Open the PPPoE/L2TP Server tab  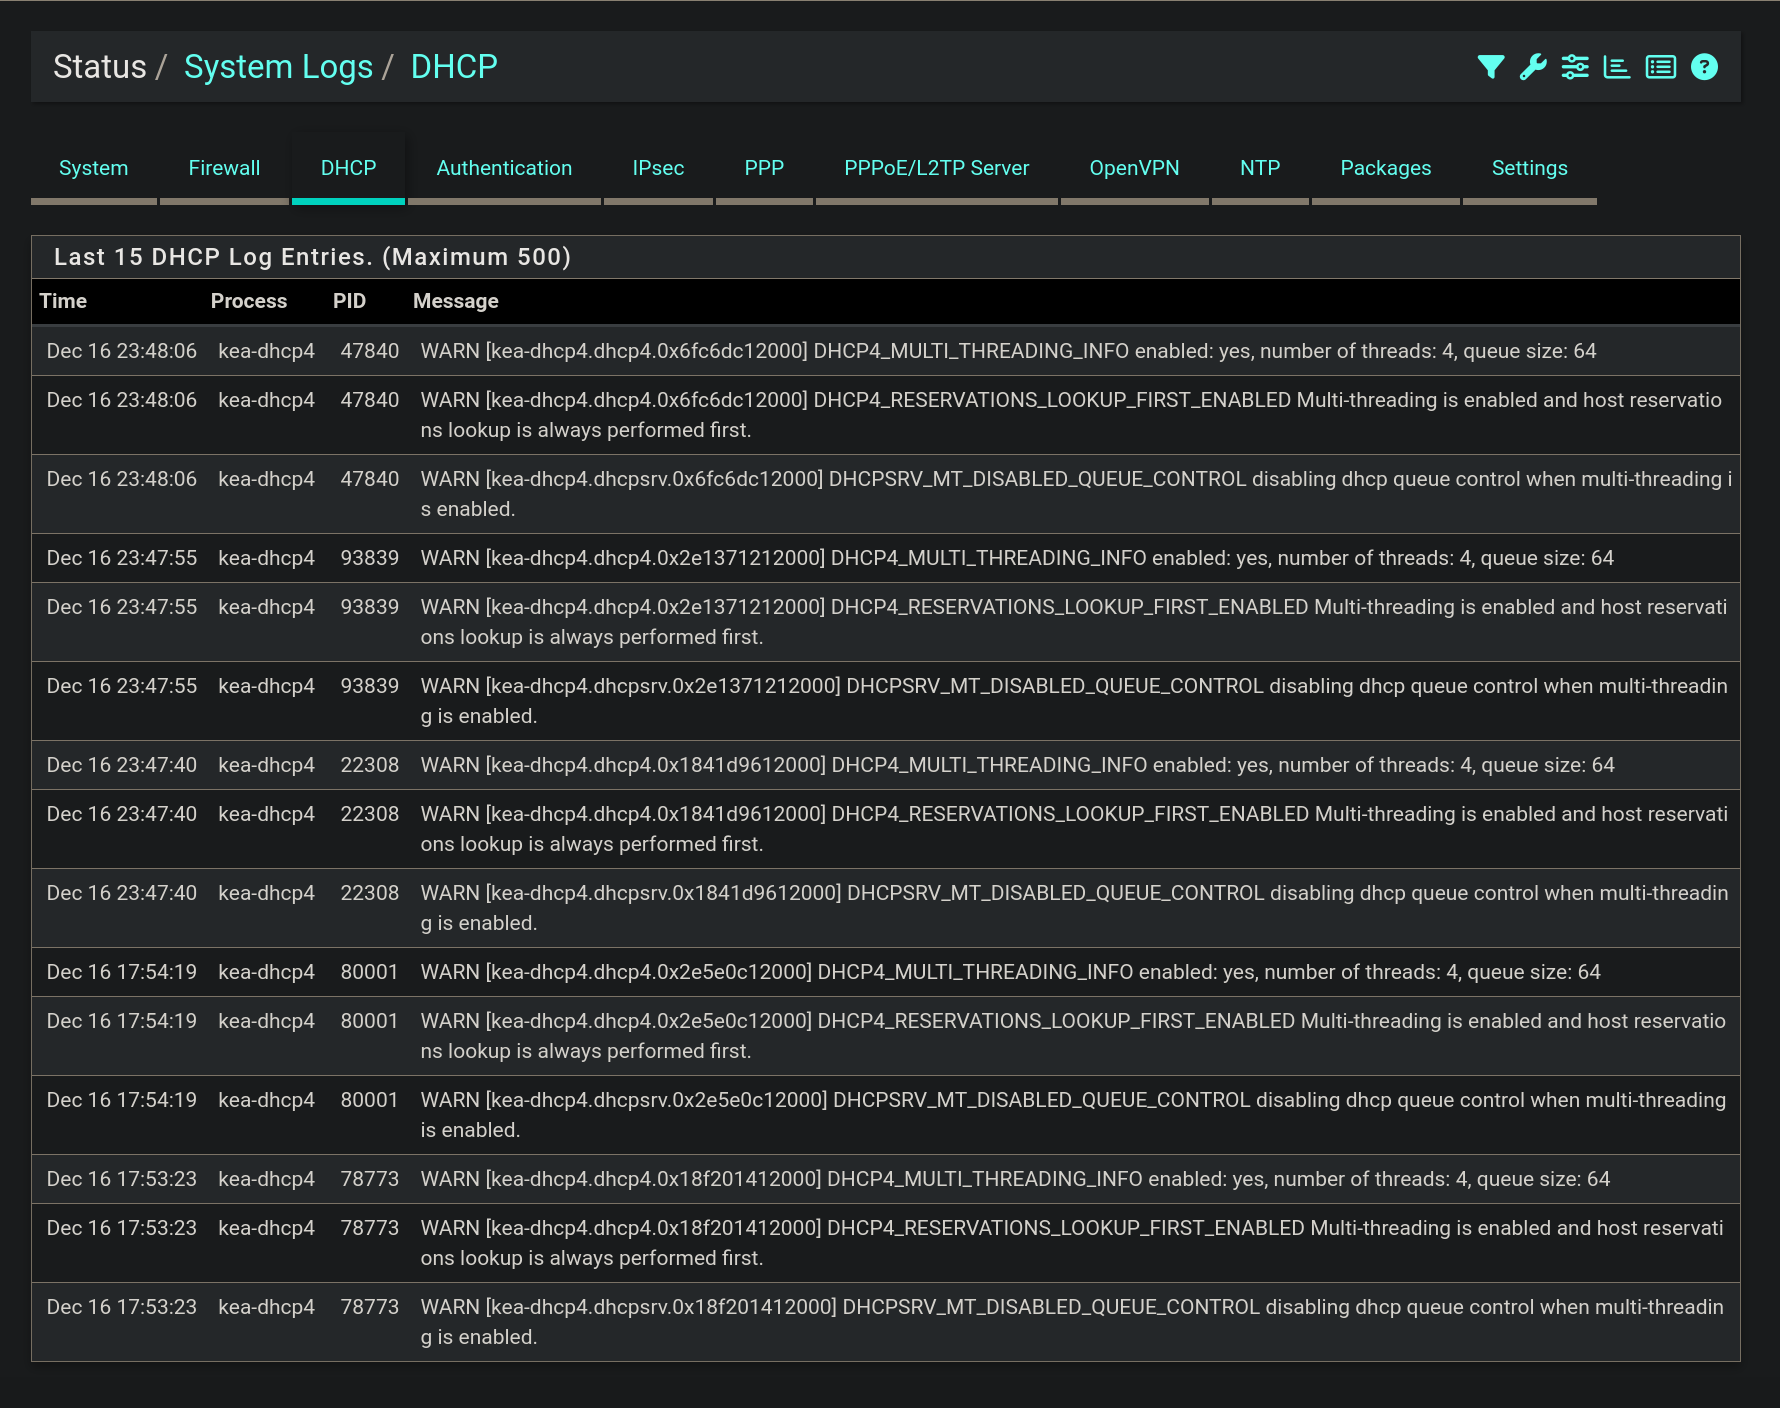[x=936, y=168]
